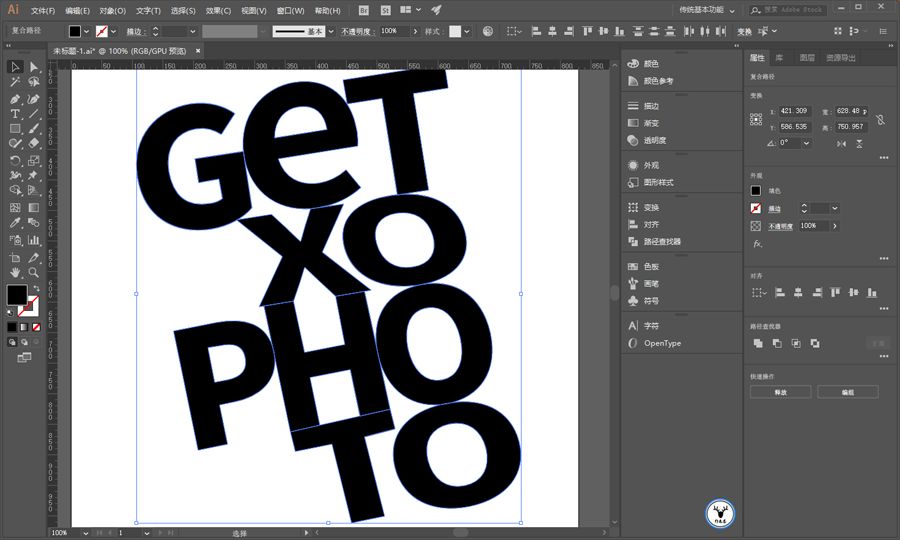Screen dimensions: 900x540
Task: Choose the Direct Selection white arrow tool
Action: coord(34,67)
